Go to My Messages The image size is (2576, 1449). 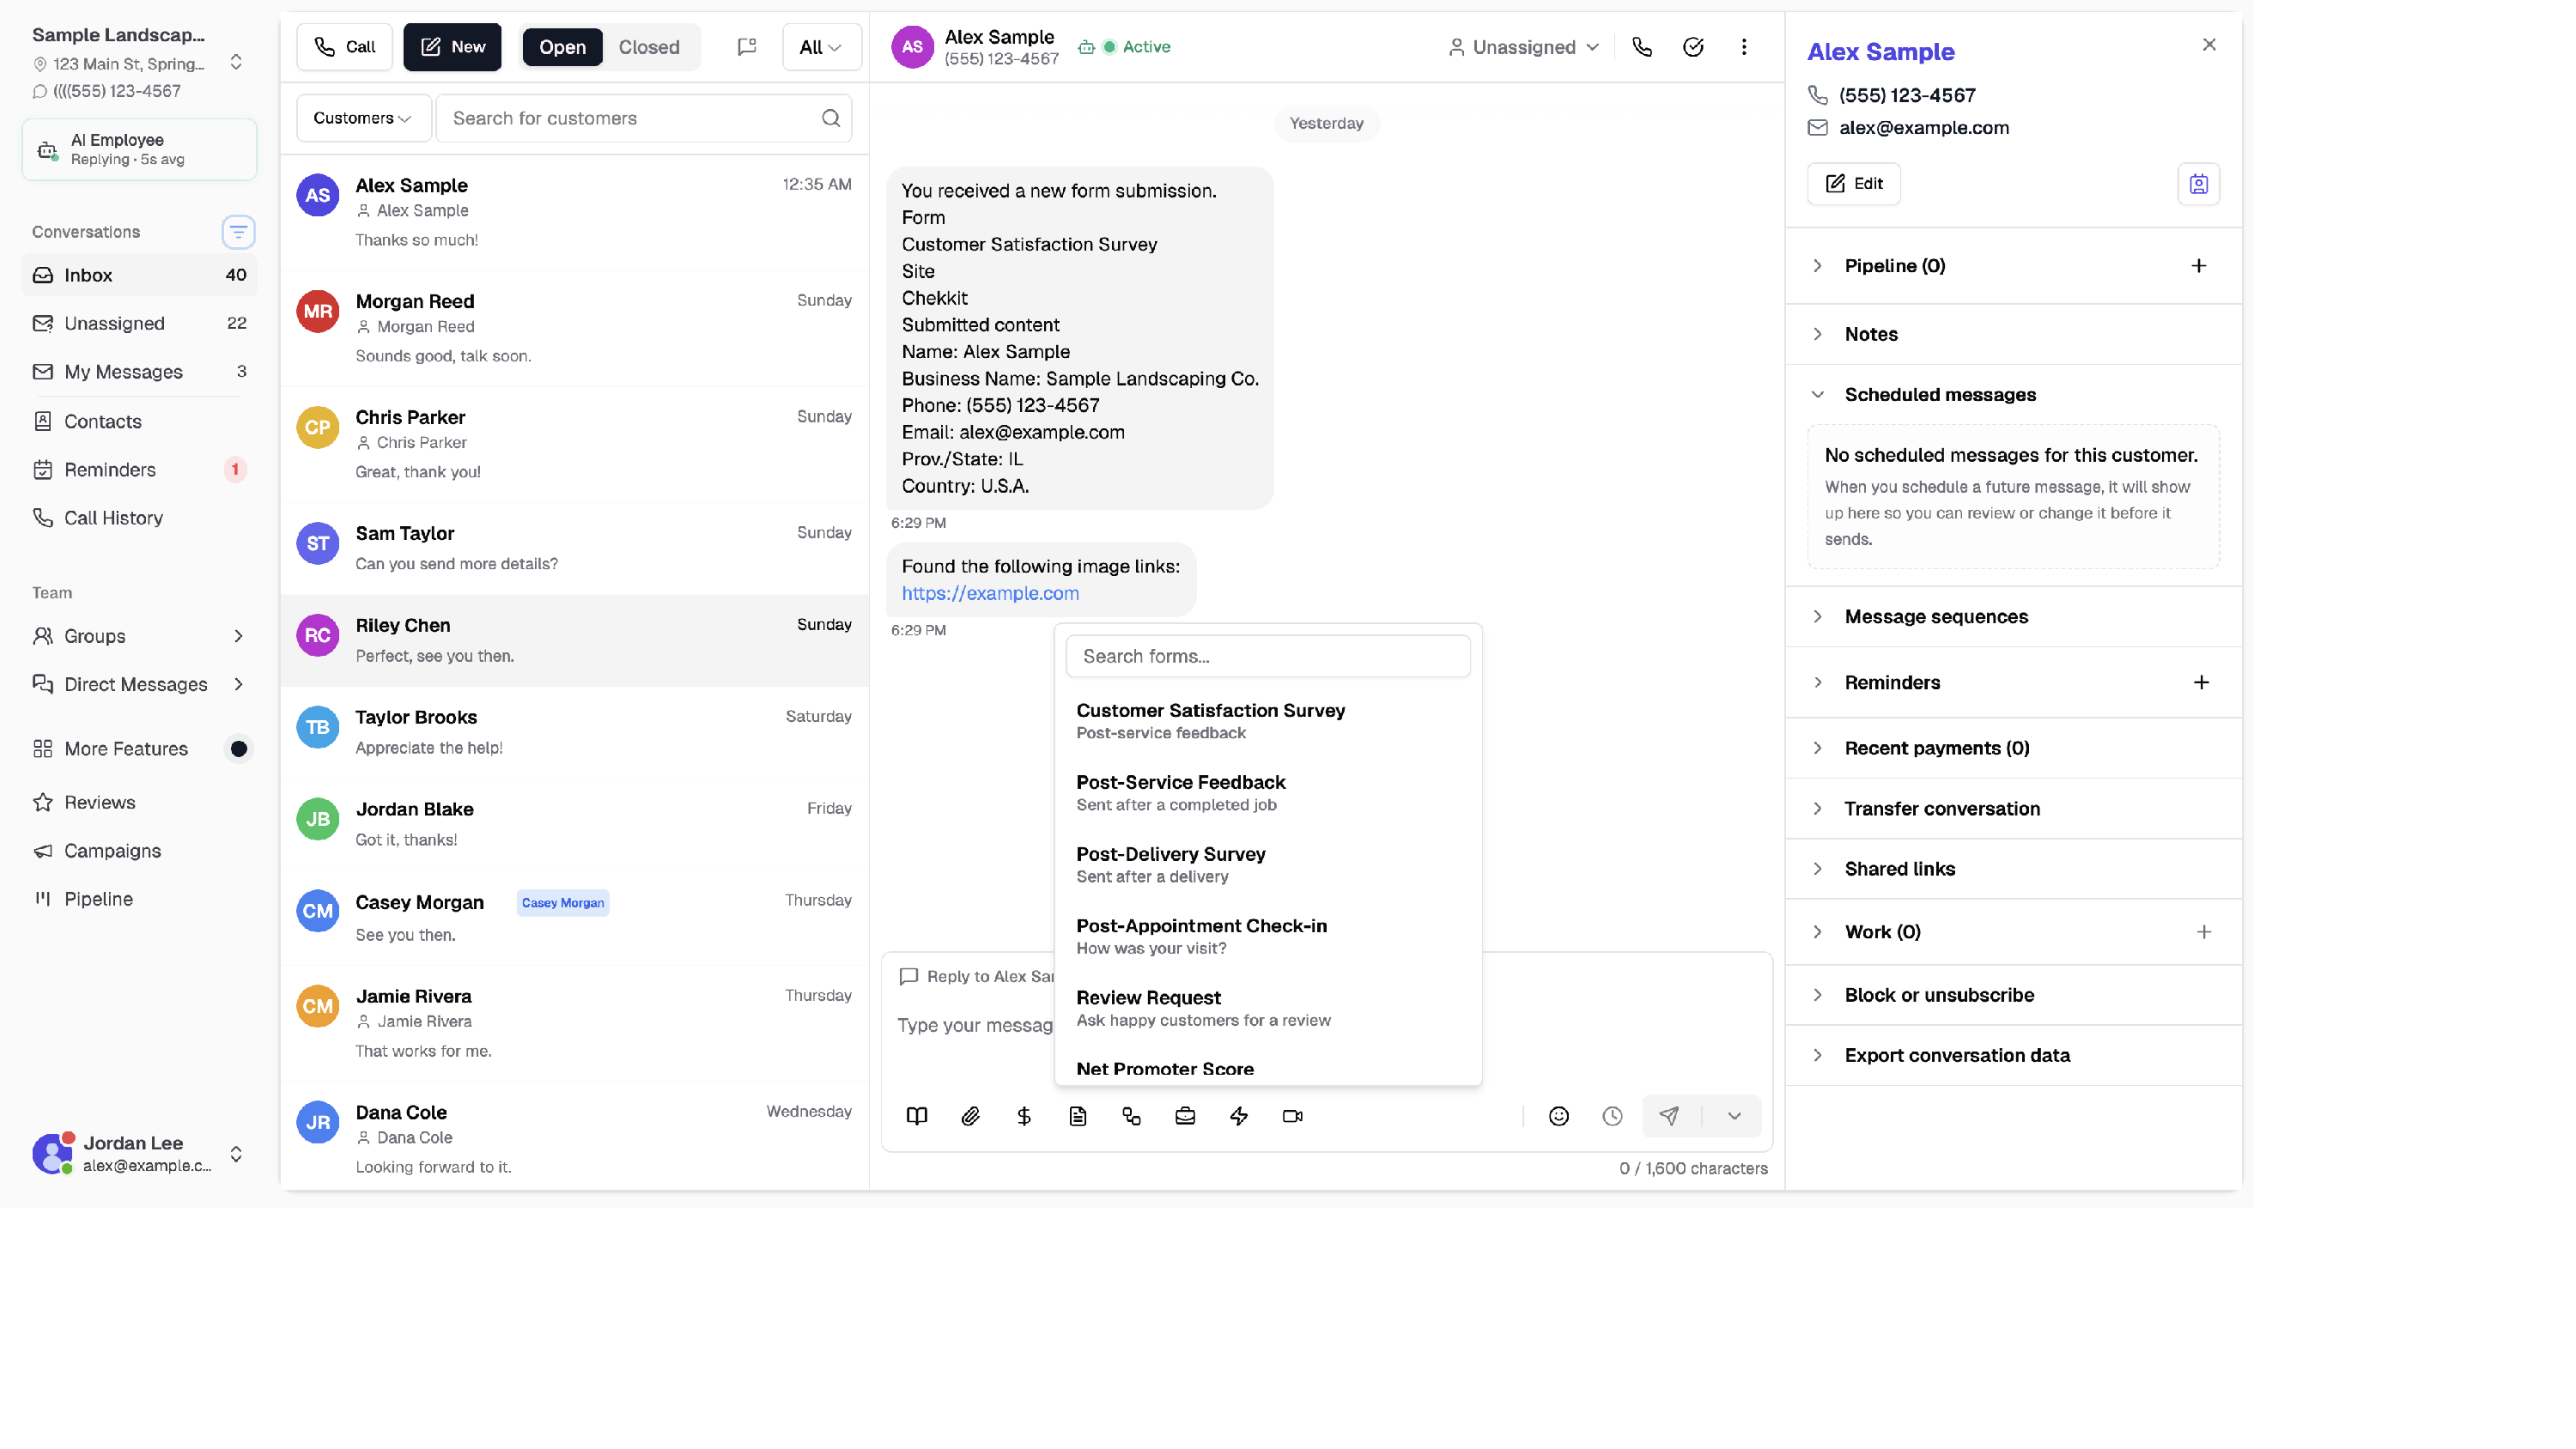(x=139, y=372)
